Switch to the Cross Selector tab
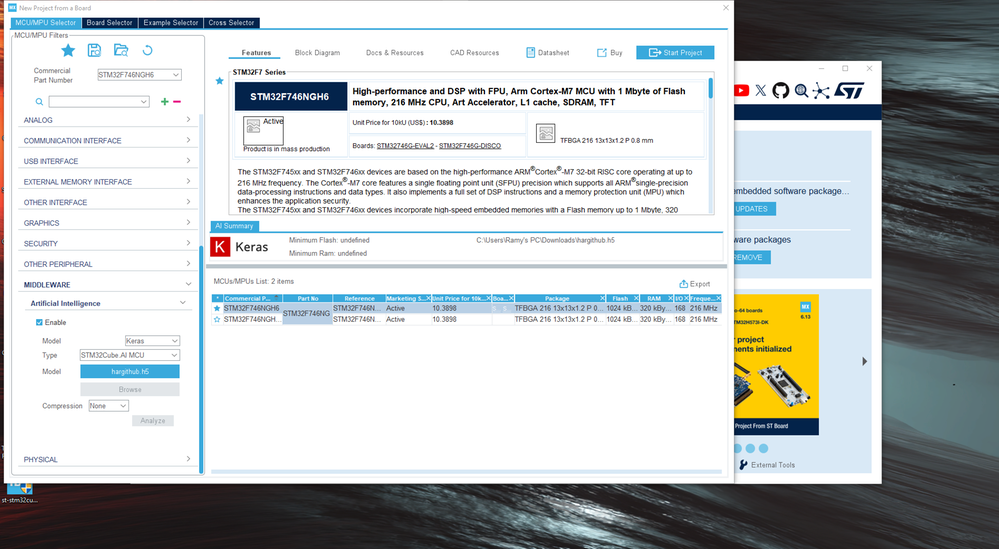999x549 pixels. [x=231, y=23]
